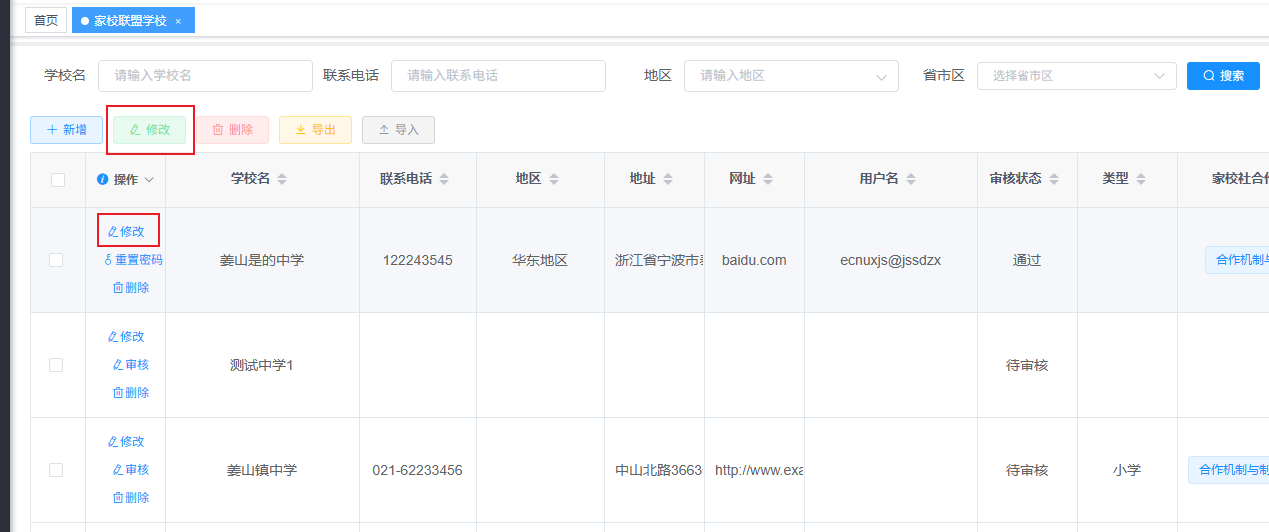1269x532 pixels.
Task: Click the red 删除 toolbar button
Action: 232,130
